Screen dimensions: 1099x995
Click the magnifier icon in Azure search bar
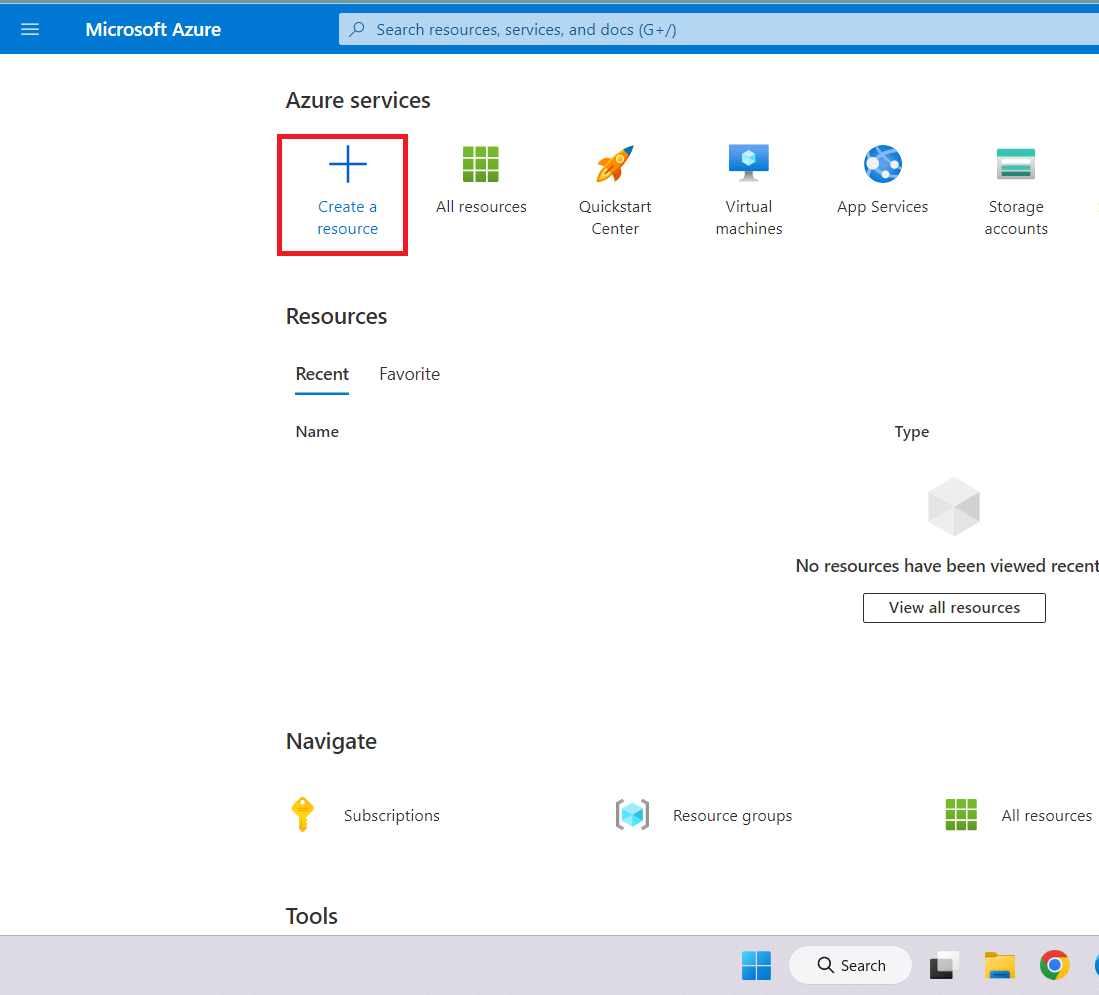(357, 29)
